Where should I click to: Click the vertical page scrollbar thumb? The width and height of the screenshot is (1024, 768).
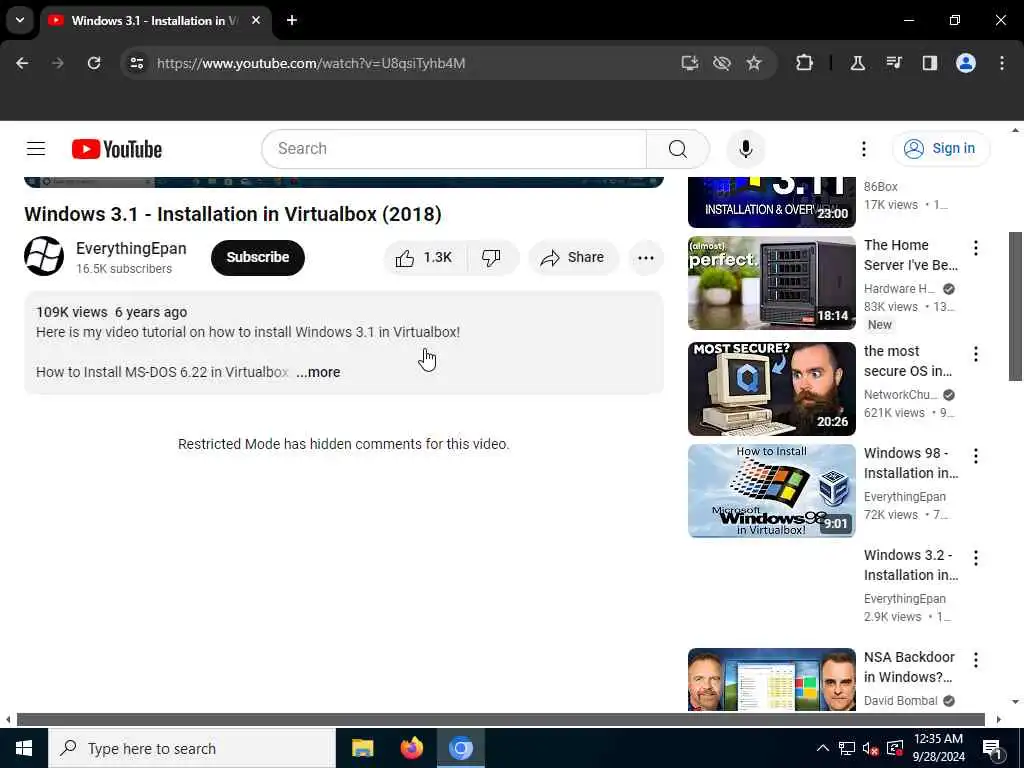tap(1015, 306)
